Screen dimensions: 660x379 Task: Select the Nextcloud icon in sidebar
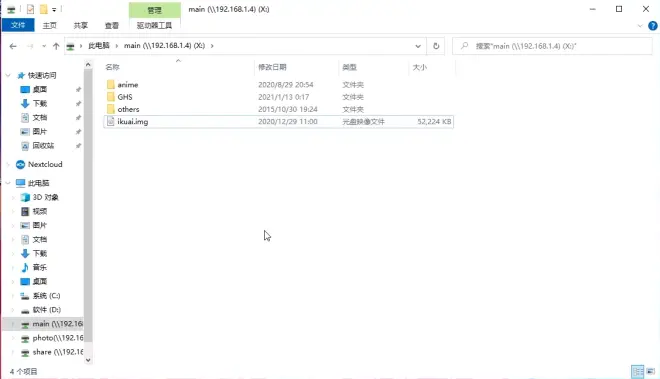20,164
